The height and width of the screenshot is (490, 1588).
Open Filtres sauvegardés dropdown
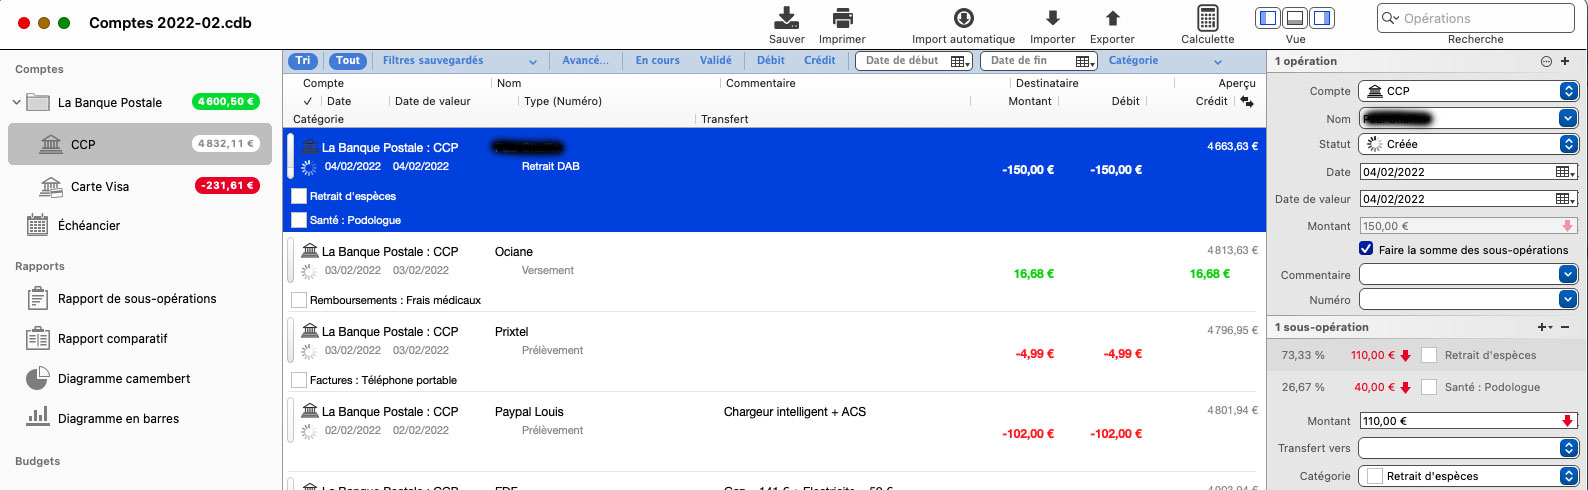460,61
